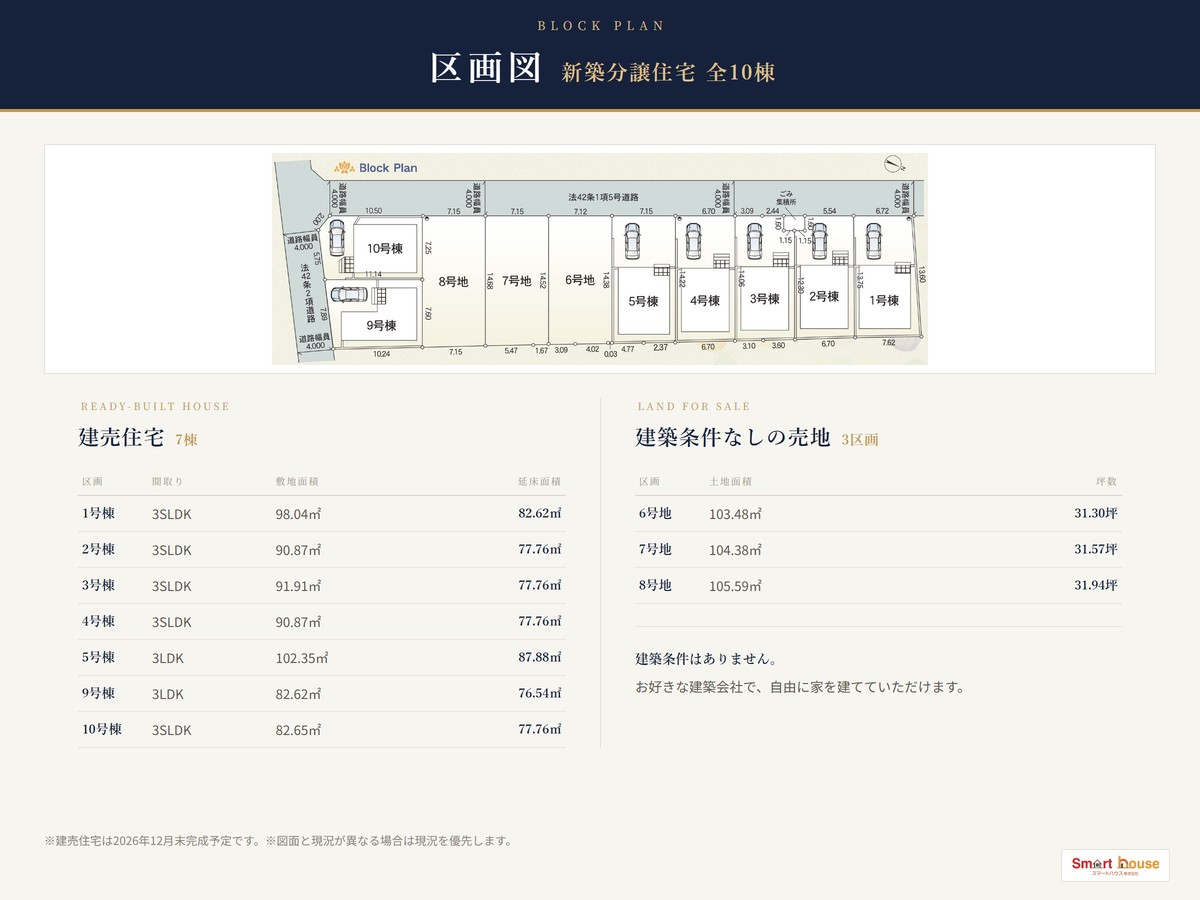Click 5号棟 in the house table
This screenshot has width=1200, height=900.
coord(98,657)
